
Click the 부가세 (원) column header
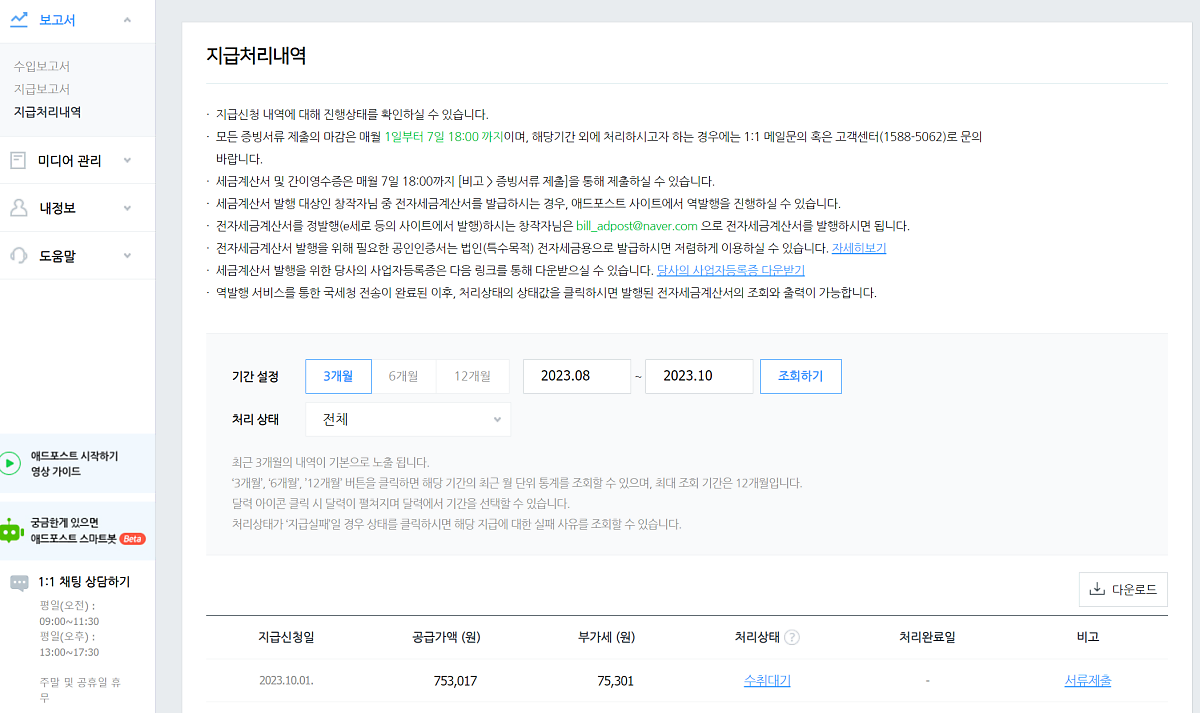pyautogui.click(x=607, y=637)
